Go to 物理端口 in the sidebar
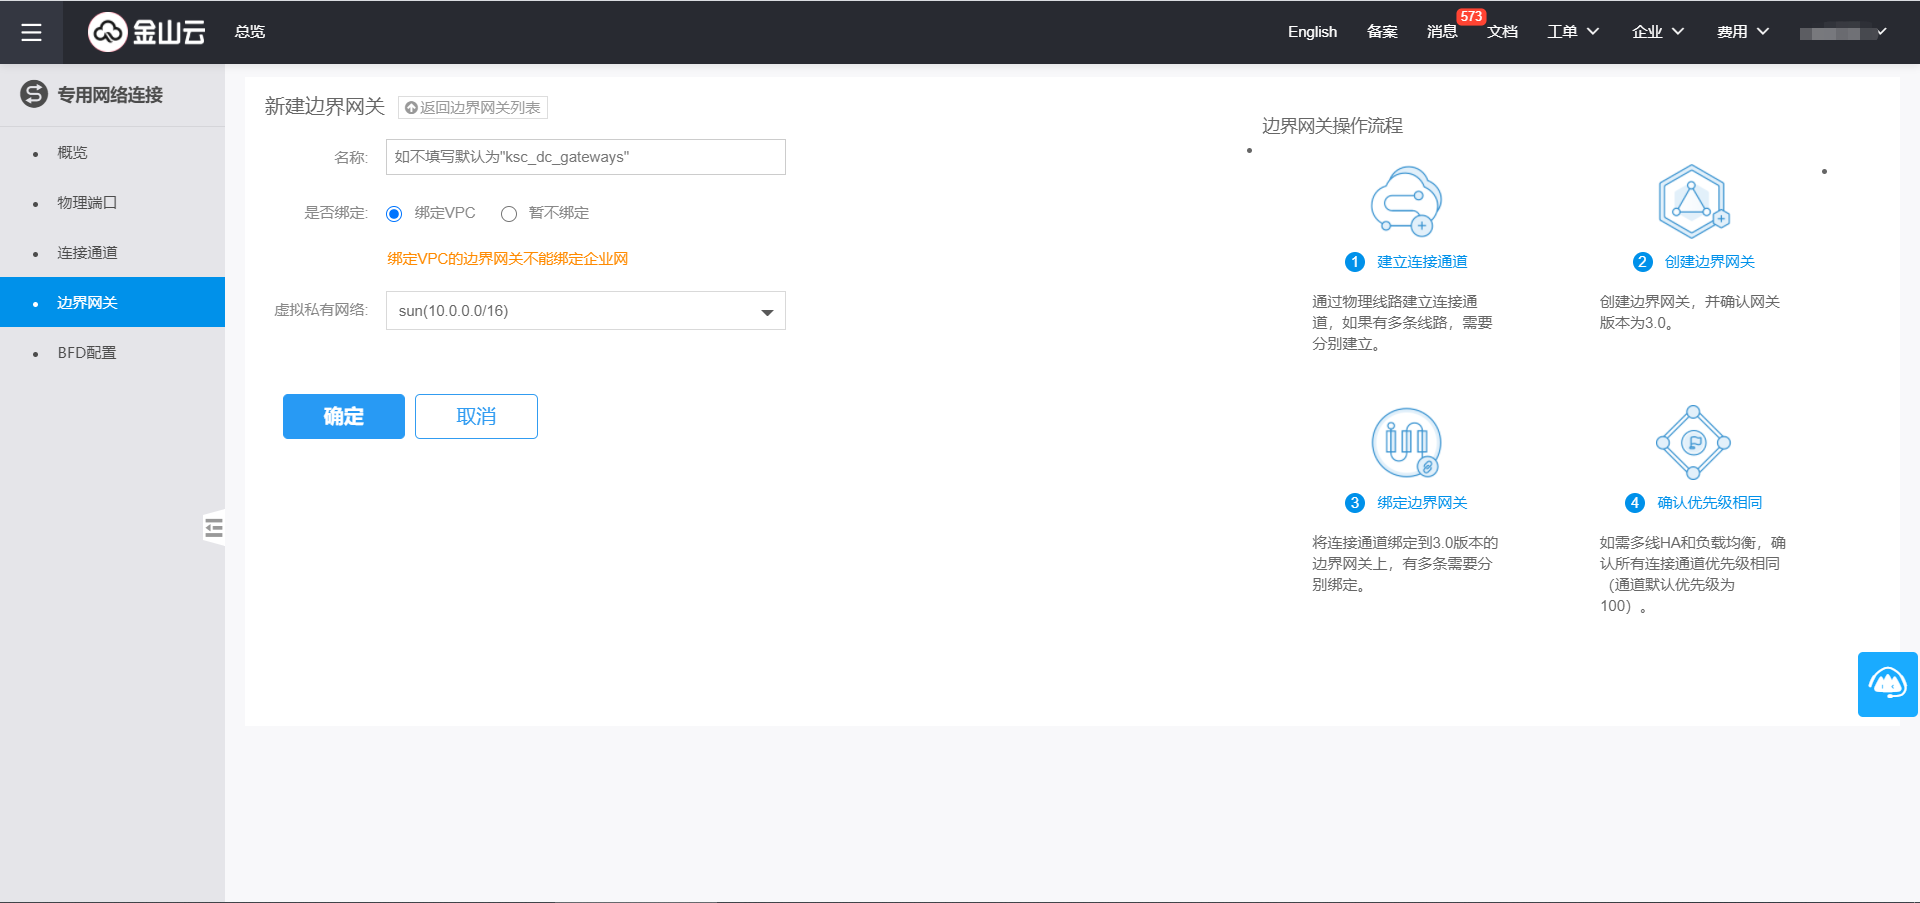The width and height of the screenshot is (1920, 903). tap(87, 203)
